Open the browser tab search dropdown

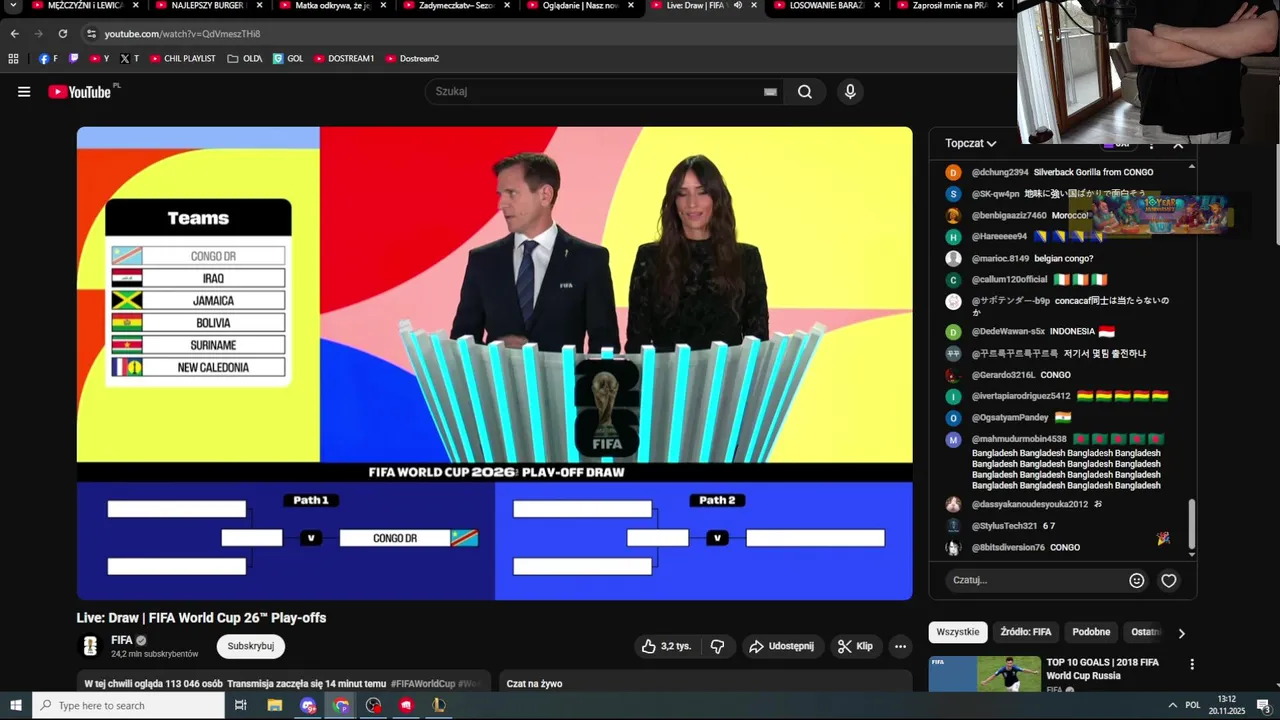(14, 5)
